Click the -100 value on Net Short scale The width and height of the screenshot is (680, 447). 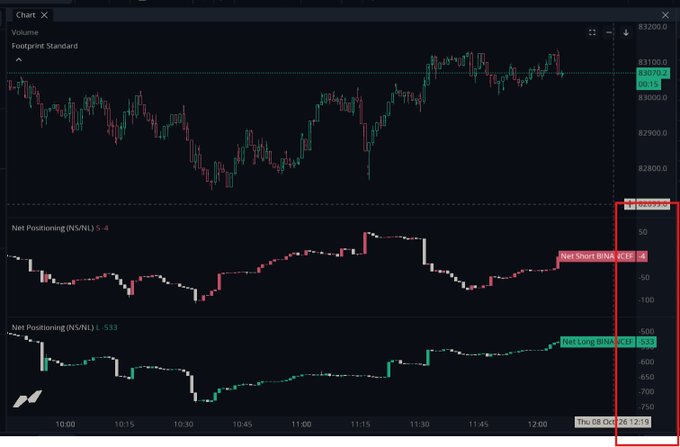[x=646, y=300]
